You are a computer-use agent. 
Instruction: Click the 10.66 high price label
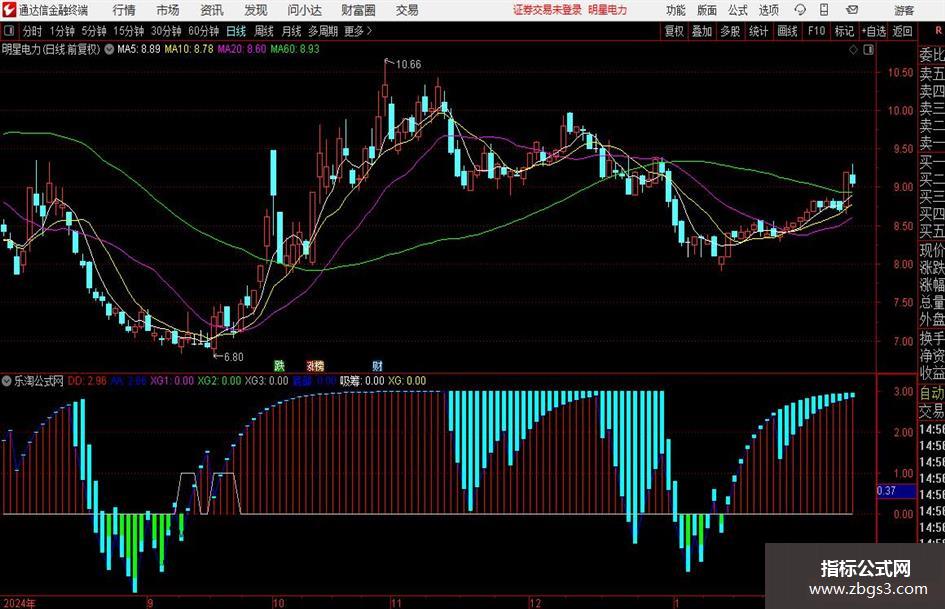point(408,65)
